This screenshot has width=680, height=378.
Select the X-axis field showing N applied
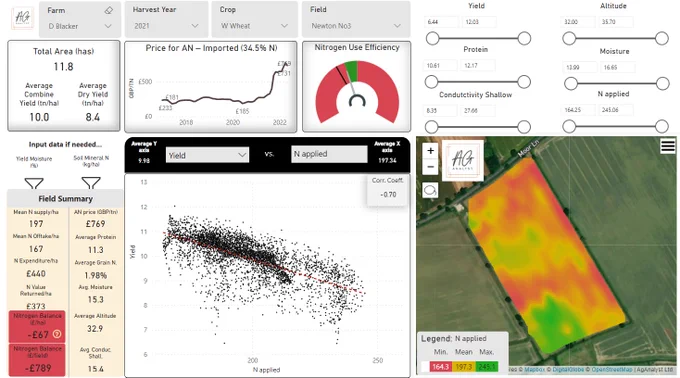point(329,154)
